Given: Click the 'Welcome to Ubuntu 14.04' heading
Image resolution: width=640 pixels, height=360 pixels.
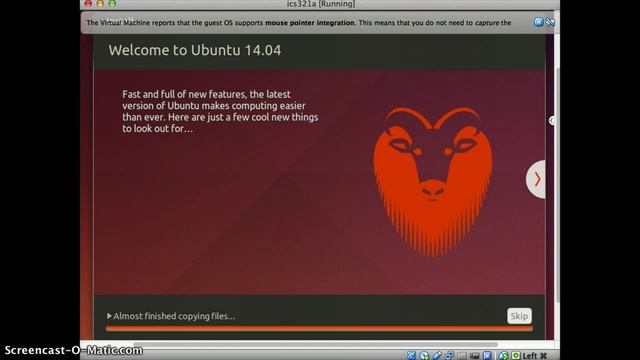Looking at the screenshot, I should [x=195, y=50].
